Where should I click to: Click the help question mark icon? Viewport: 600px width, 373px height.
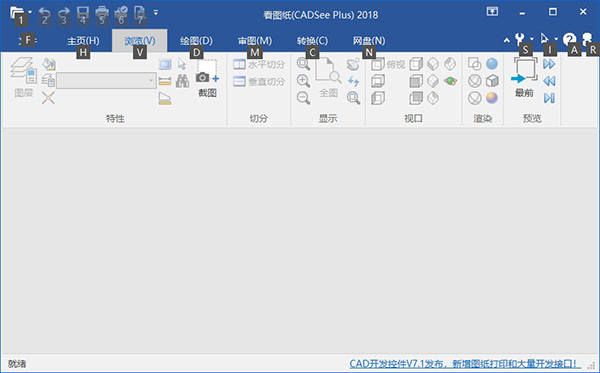coord(569,39)
